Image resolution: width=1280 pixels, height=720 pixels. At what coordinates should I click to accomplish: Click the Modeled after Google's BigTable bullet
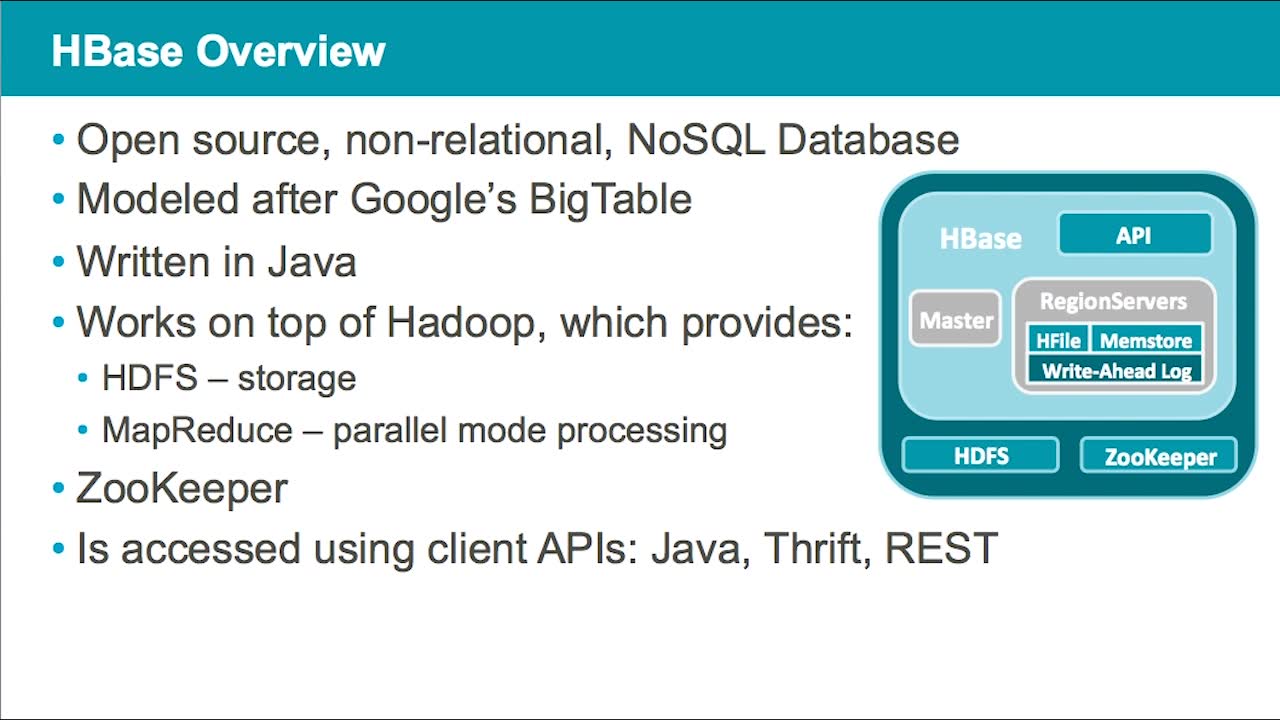(384, 199)
